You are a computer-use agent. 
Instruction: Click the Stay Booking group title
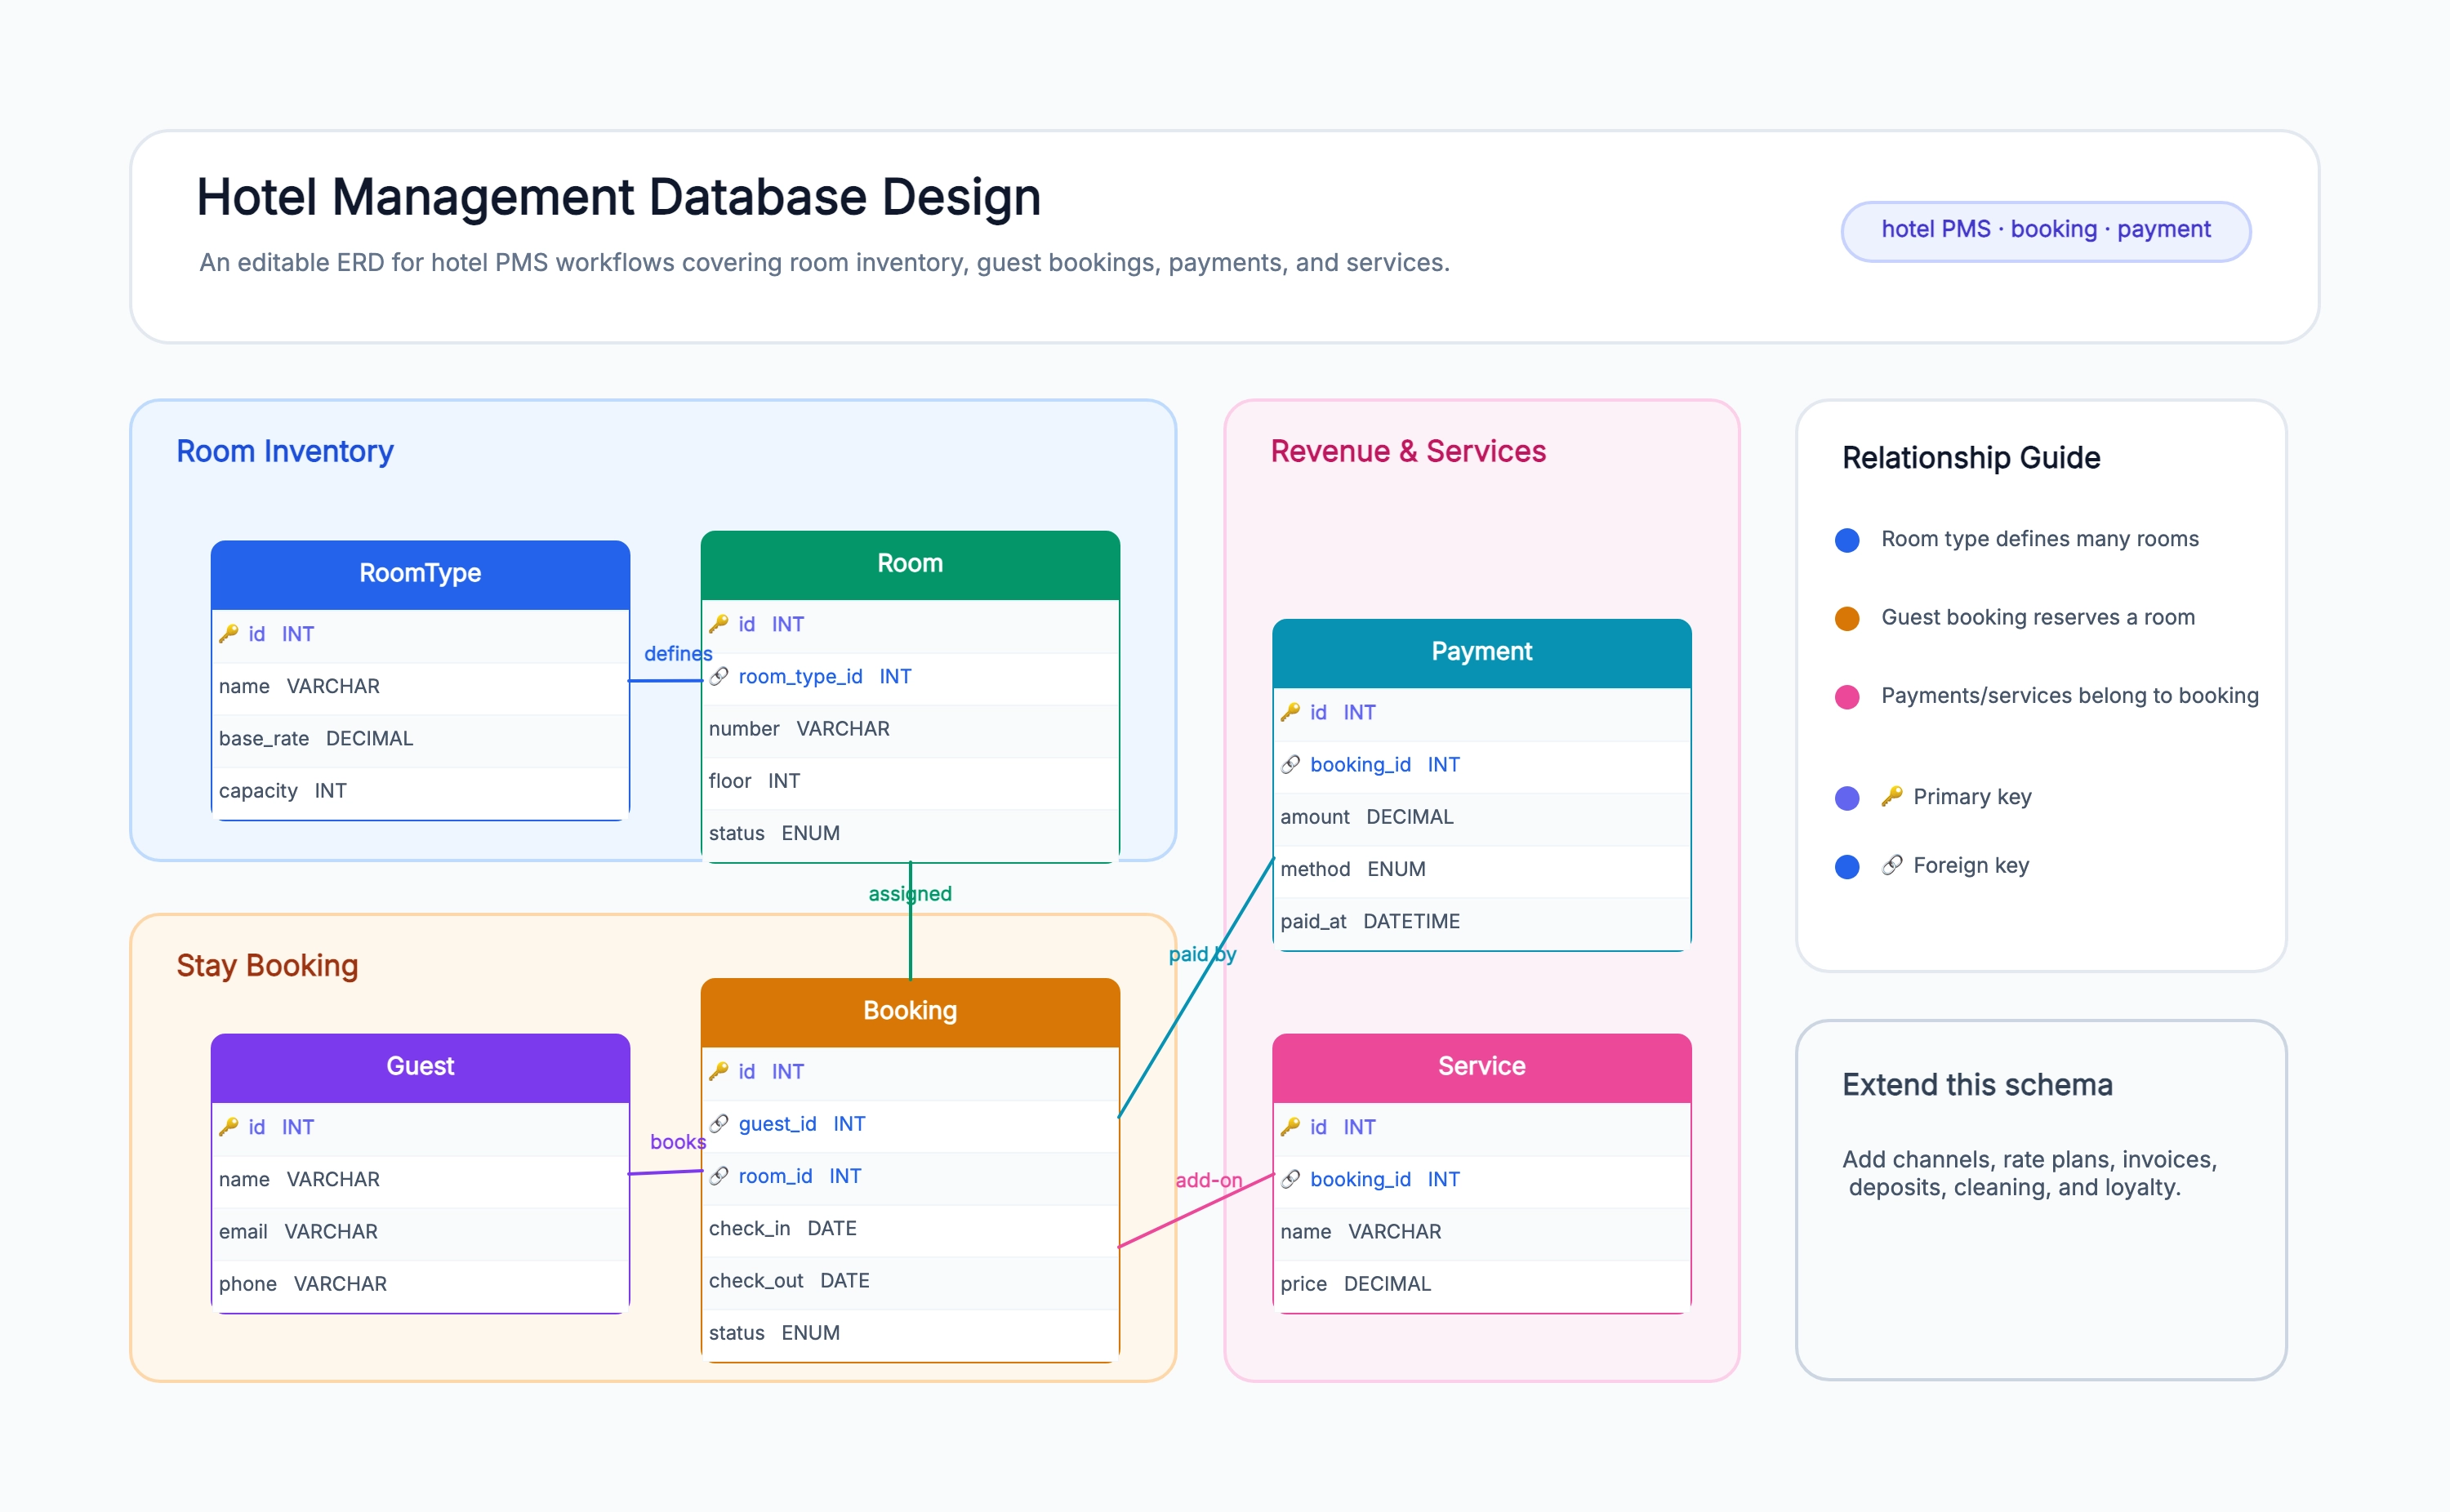point(267,965)
